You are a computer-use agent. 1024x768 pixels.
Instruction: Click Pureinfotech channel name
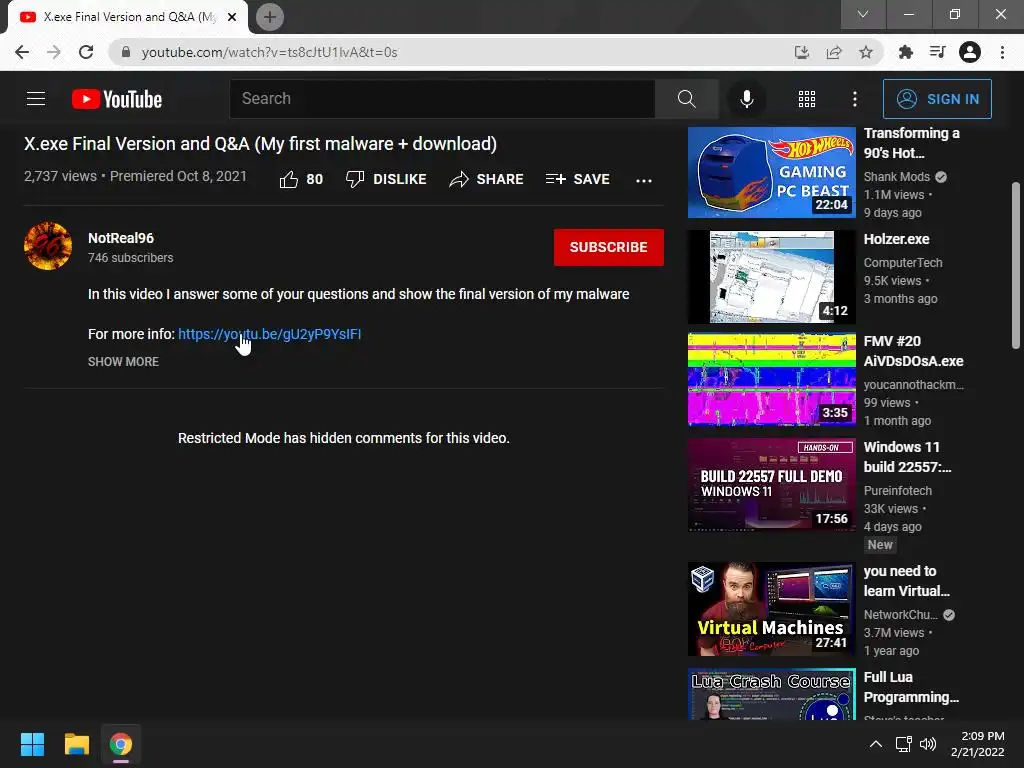[x=897, y=490]
